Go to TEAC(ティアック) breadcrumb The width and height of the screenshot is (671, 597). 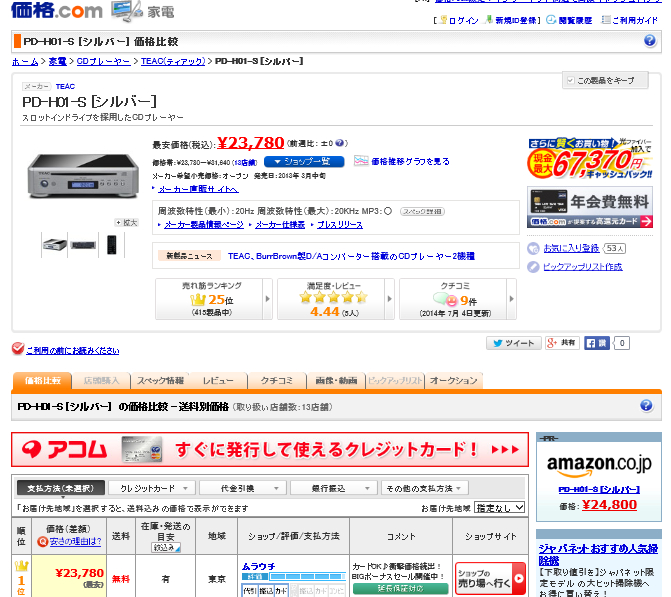pos(173,62)
